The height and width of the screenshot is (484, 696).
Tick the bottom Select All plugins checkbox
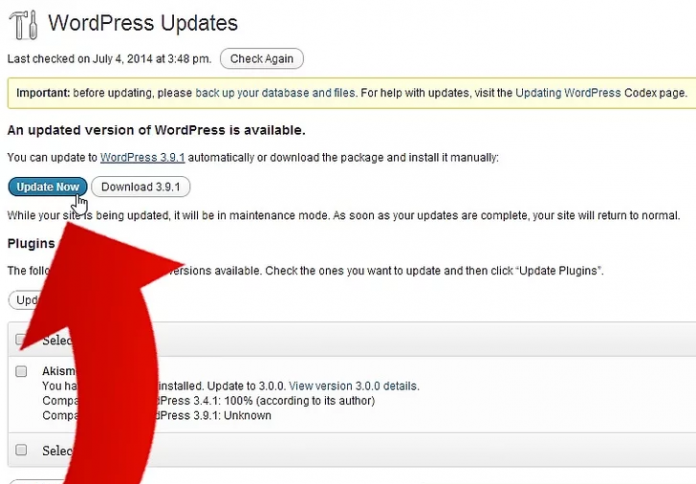pos(21,450)
